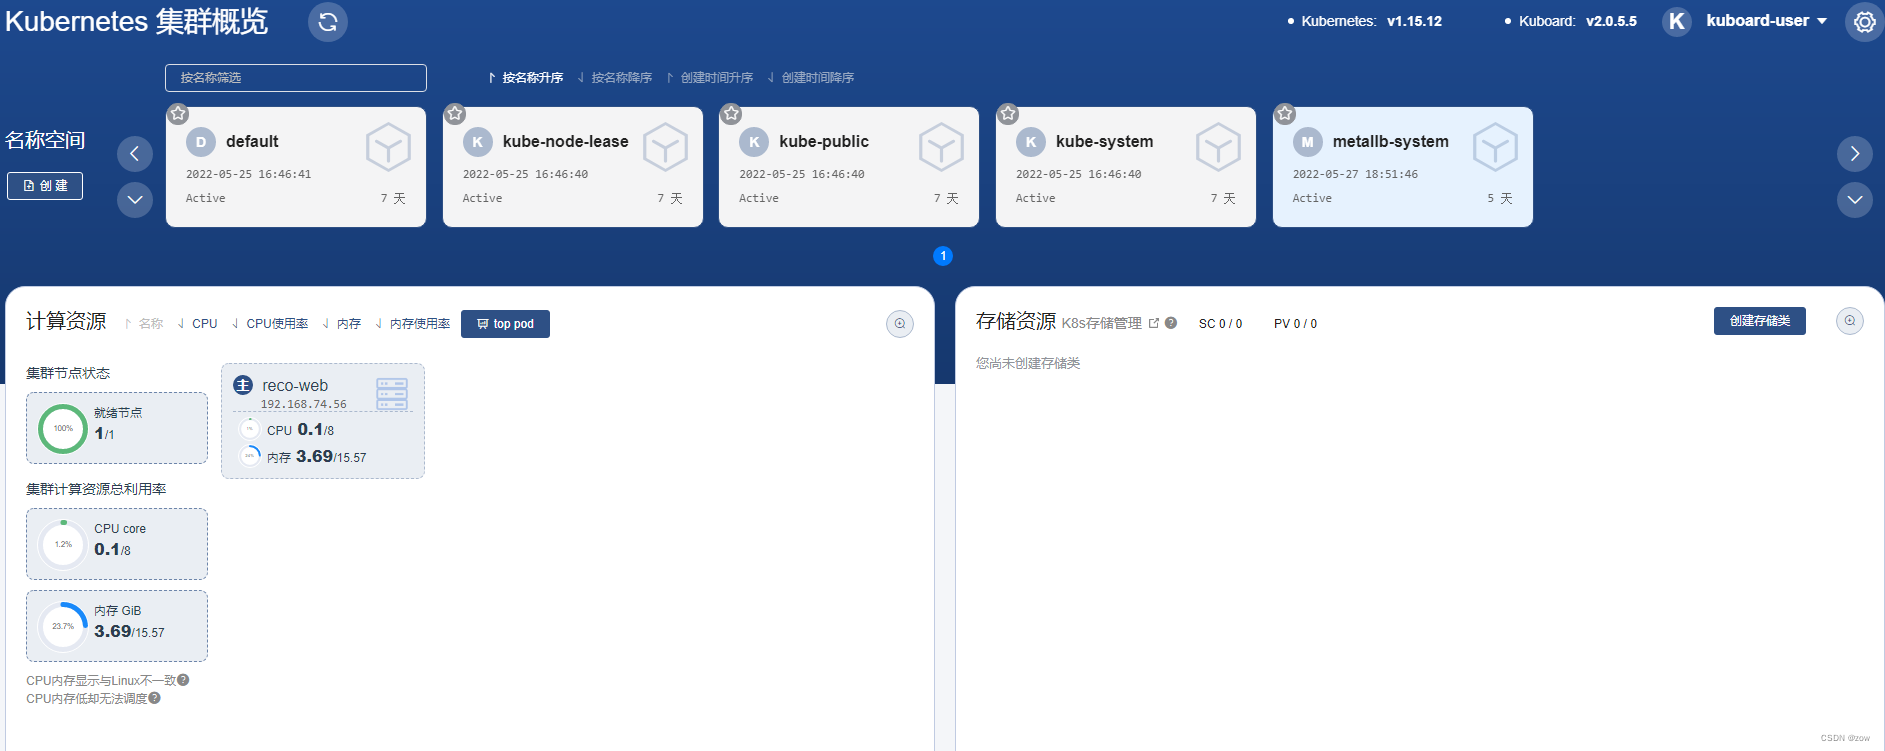Image resolution: width=1885 pixels, height=751 pixels.
Task: Click the M badge on metallb-system
Action: coord(1308,142)
